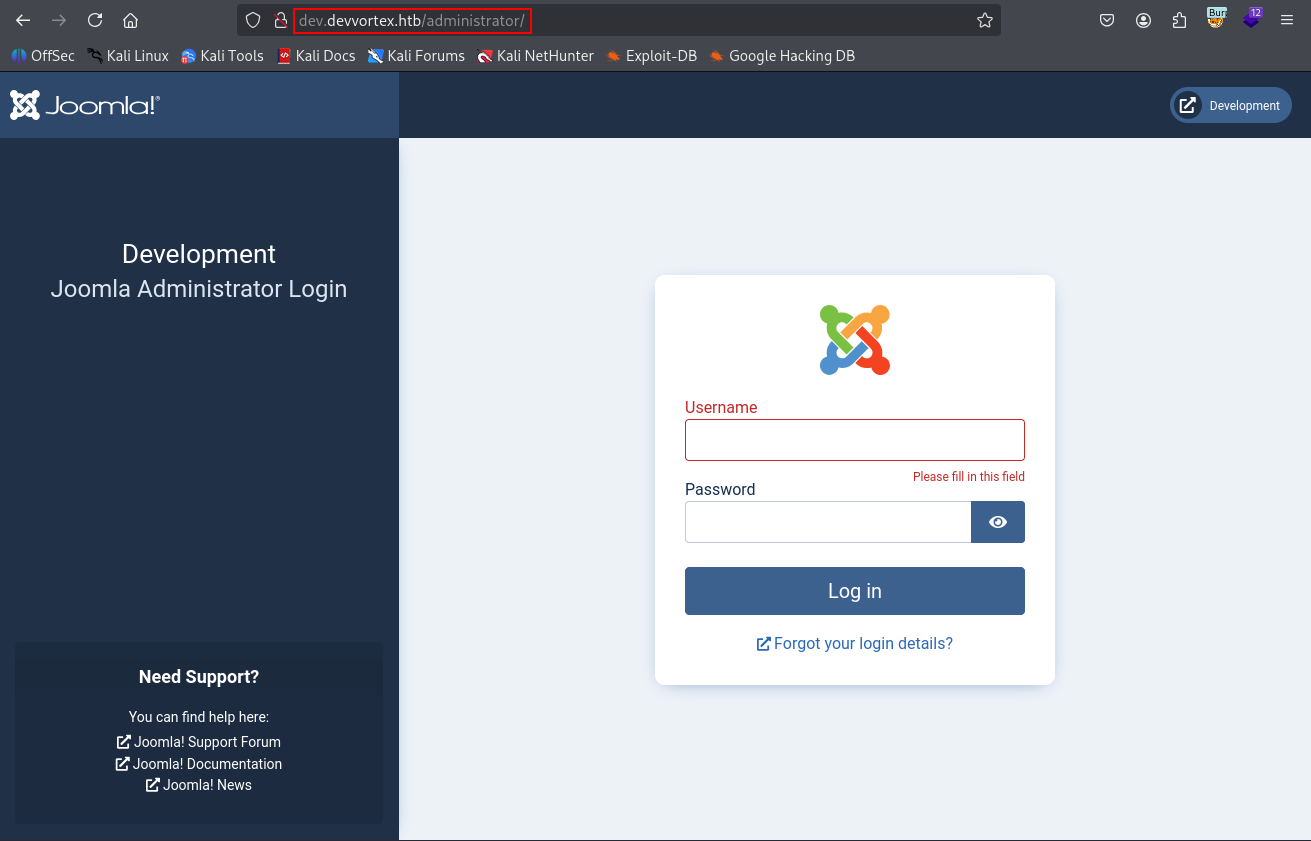The width and height of the screenshot is (1311, 841).
Task: Open the Kali Docs bookmark
Action: [x=316, y=56]
